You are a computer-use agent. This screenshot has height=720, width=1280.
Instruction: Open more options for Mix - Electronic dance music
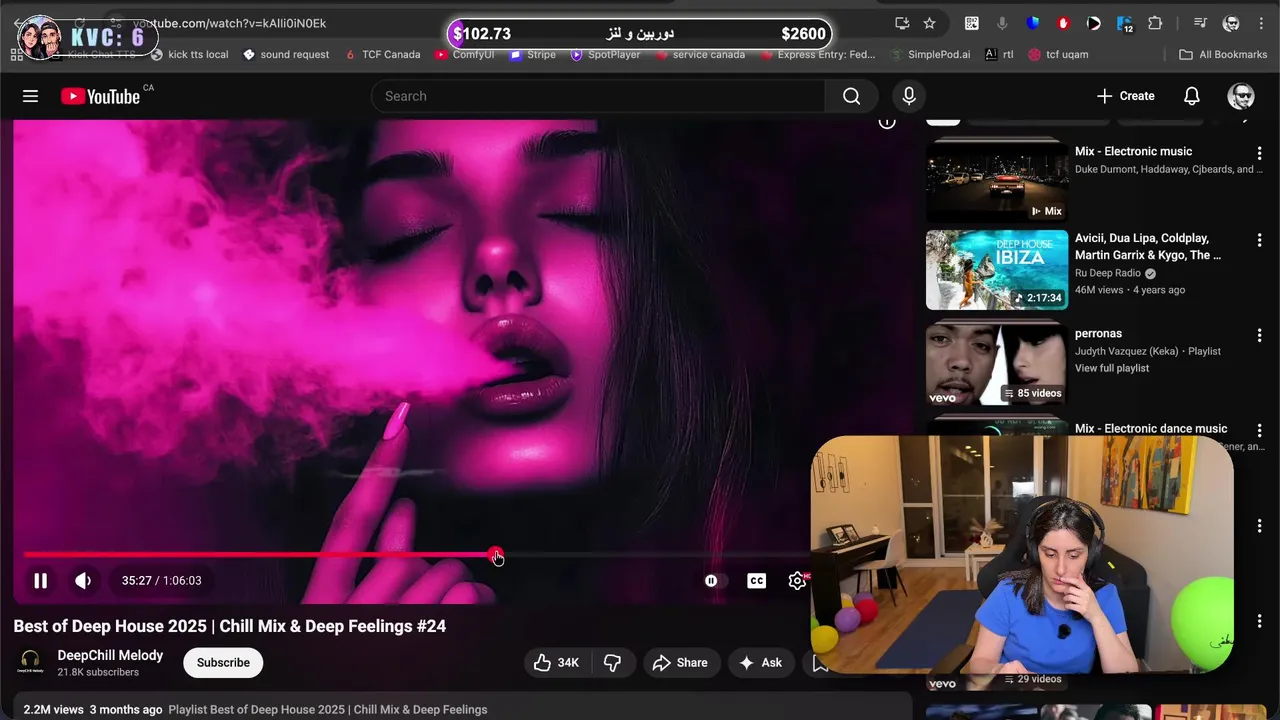(x=1259, y=430)
